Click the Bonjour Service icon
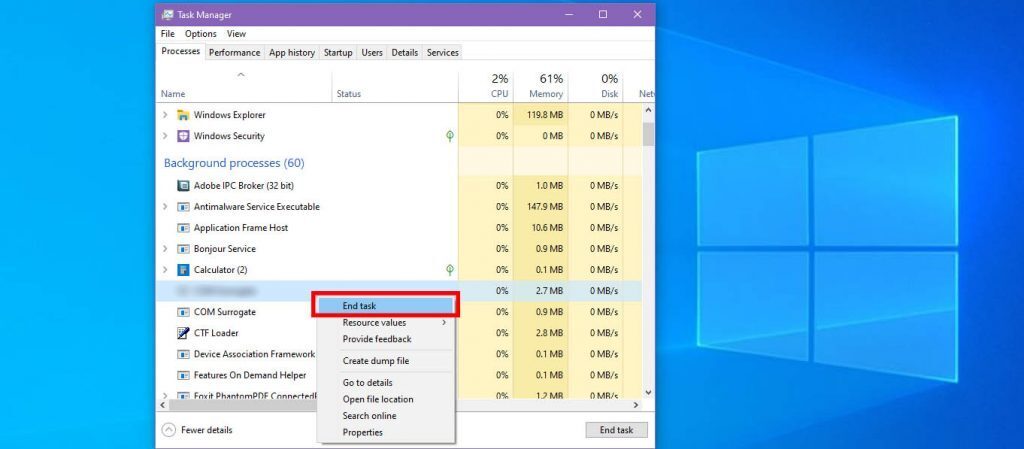Image resolution: width=1024 pixels, height=449 pixels. [x=183, y=249]
